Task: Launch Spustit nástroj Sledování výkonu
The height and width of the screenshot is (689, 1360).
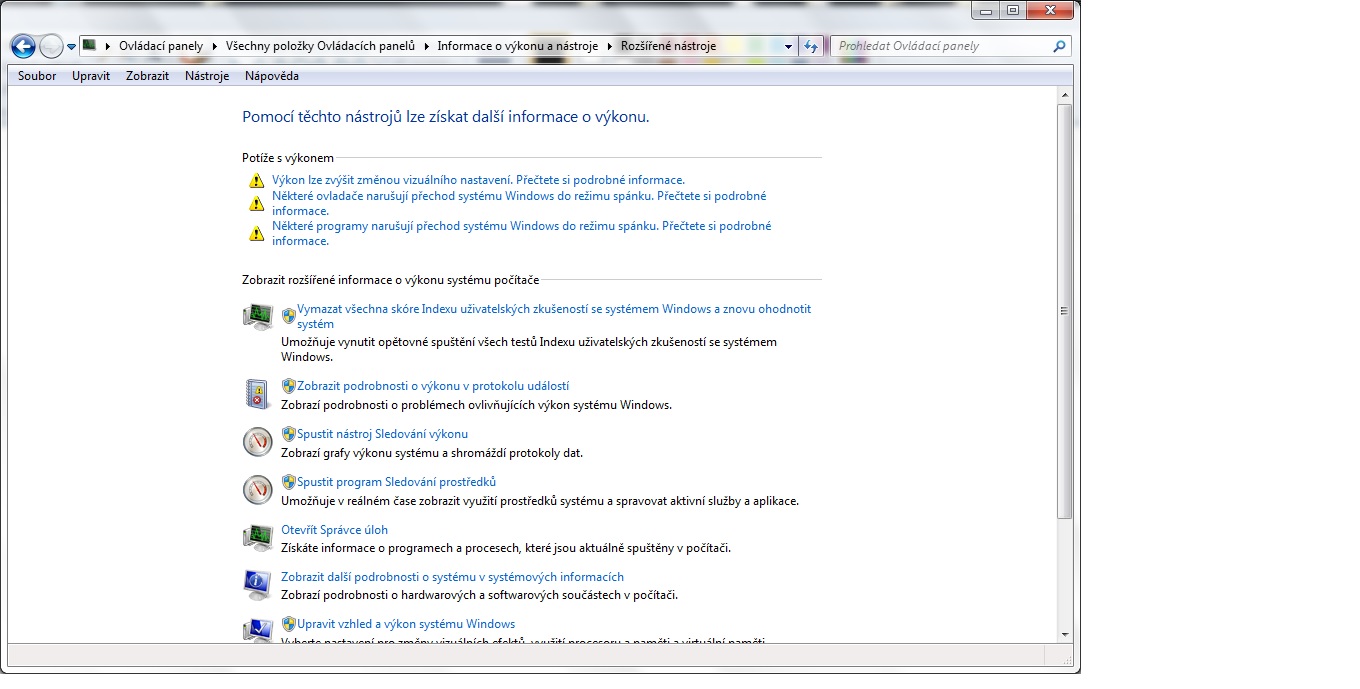Action: click(x=382, y=434)
